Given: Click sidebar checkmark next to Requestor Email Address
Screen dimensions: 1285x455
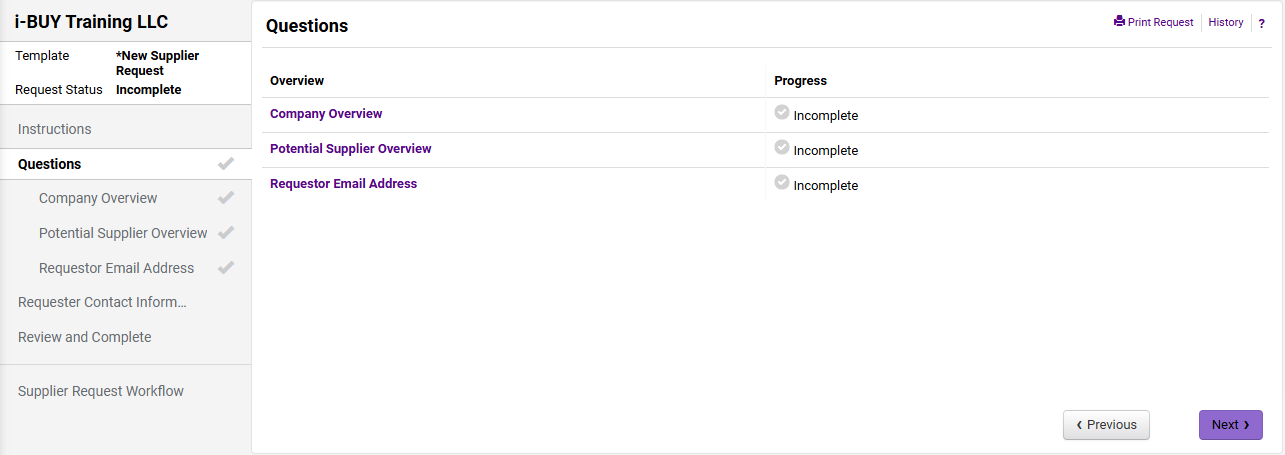Looking at the screenshot, I should pyautogui.click(x=226, y=268).
